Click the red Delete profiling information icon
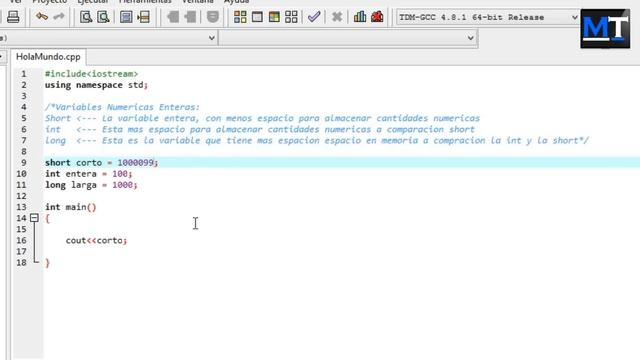Image resolution: width=640 pixels, height=360 pixels. coord(377,17)
